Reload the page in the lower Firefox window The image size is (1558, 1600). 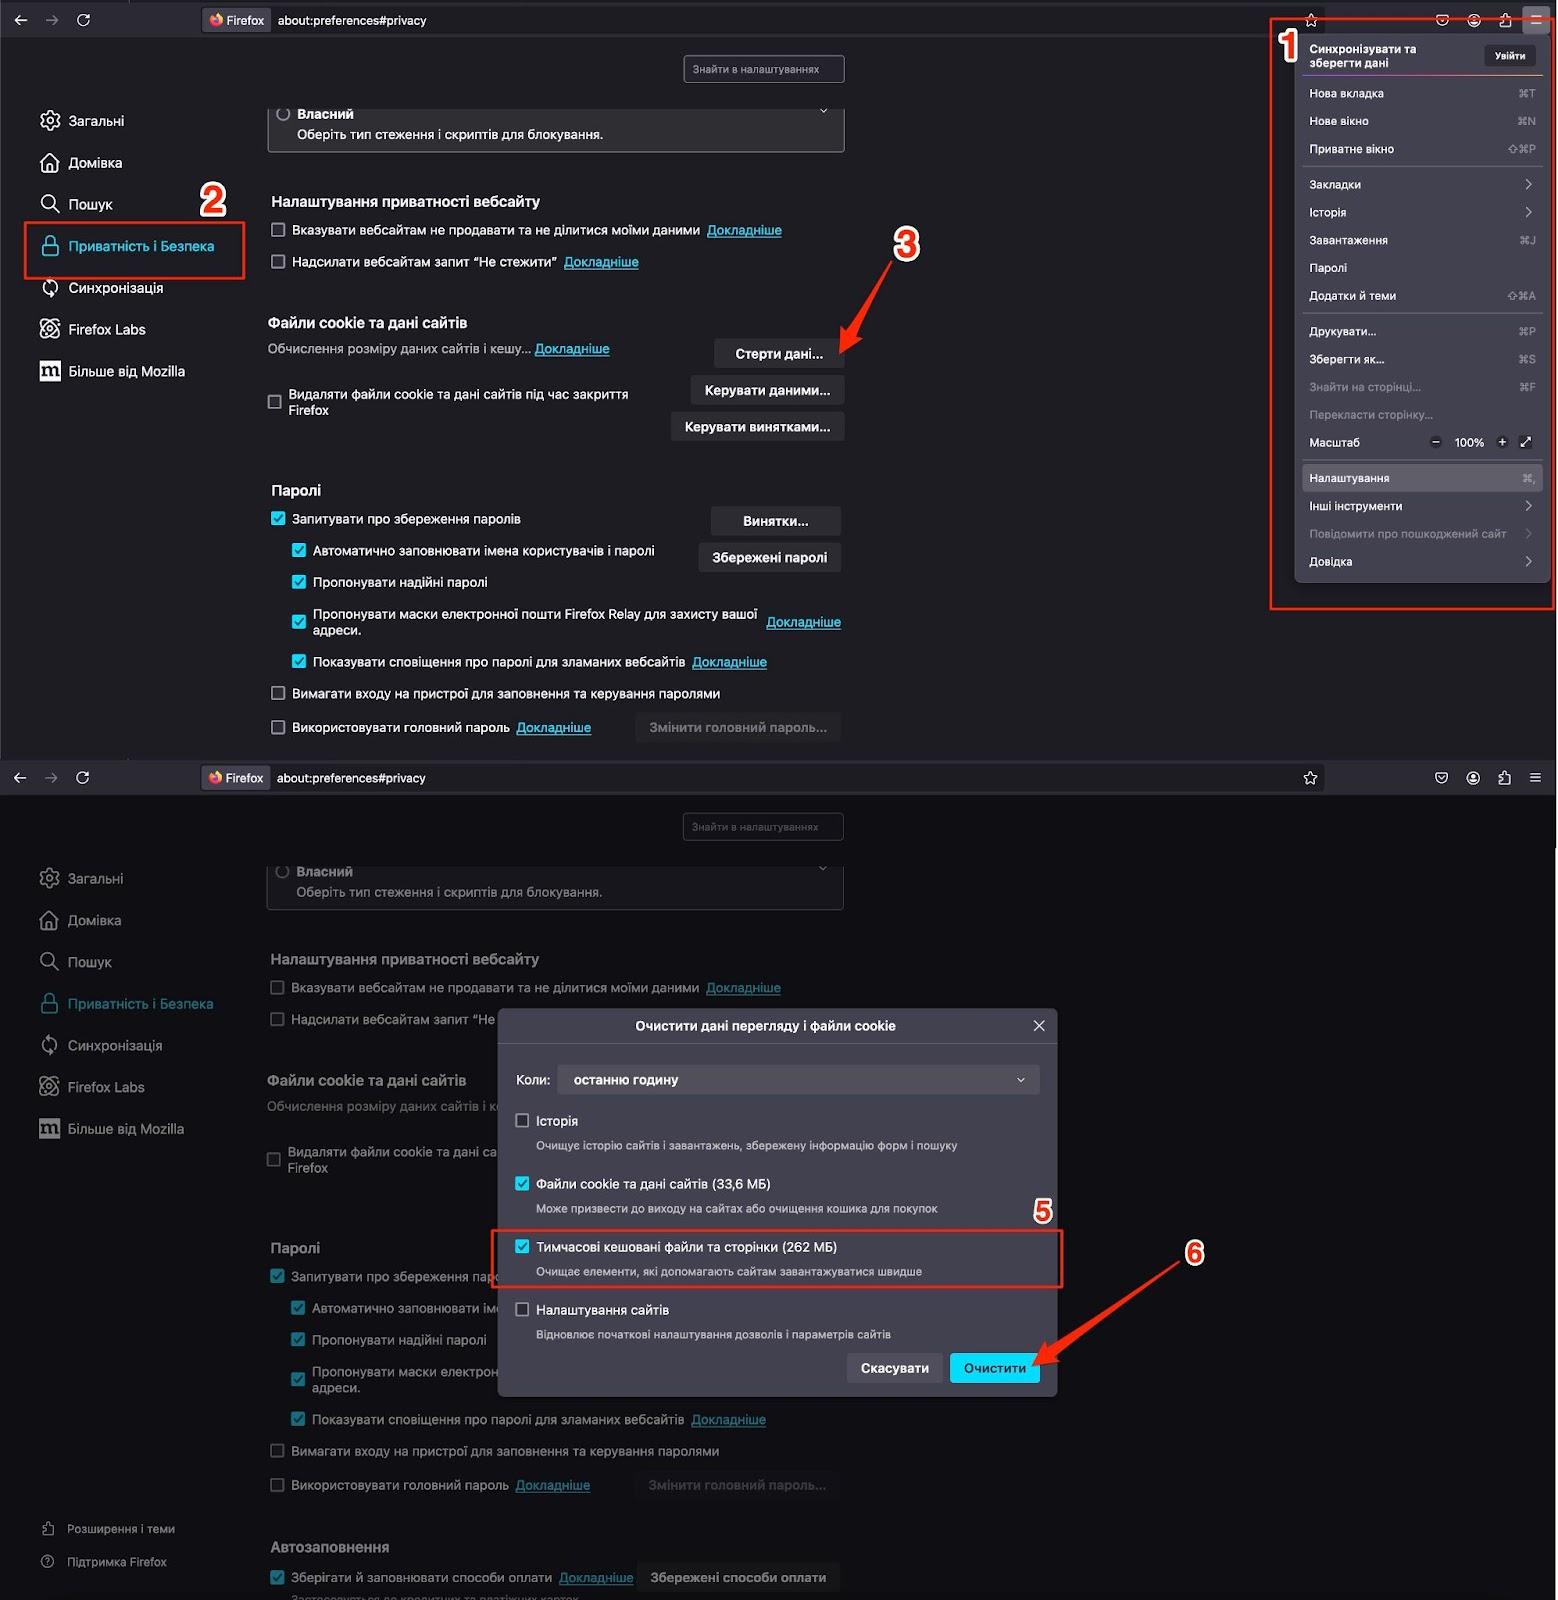[x=83, y=778]
